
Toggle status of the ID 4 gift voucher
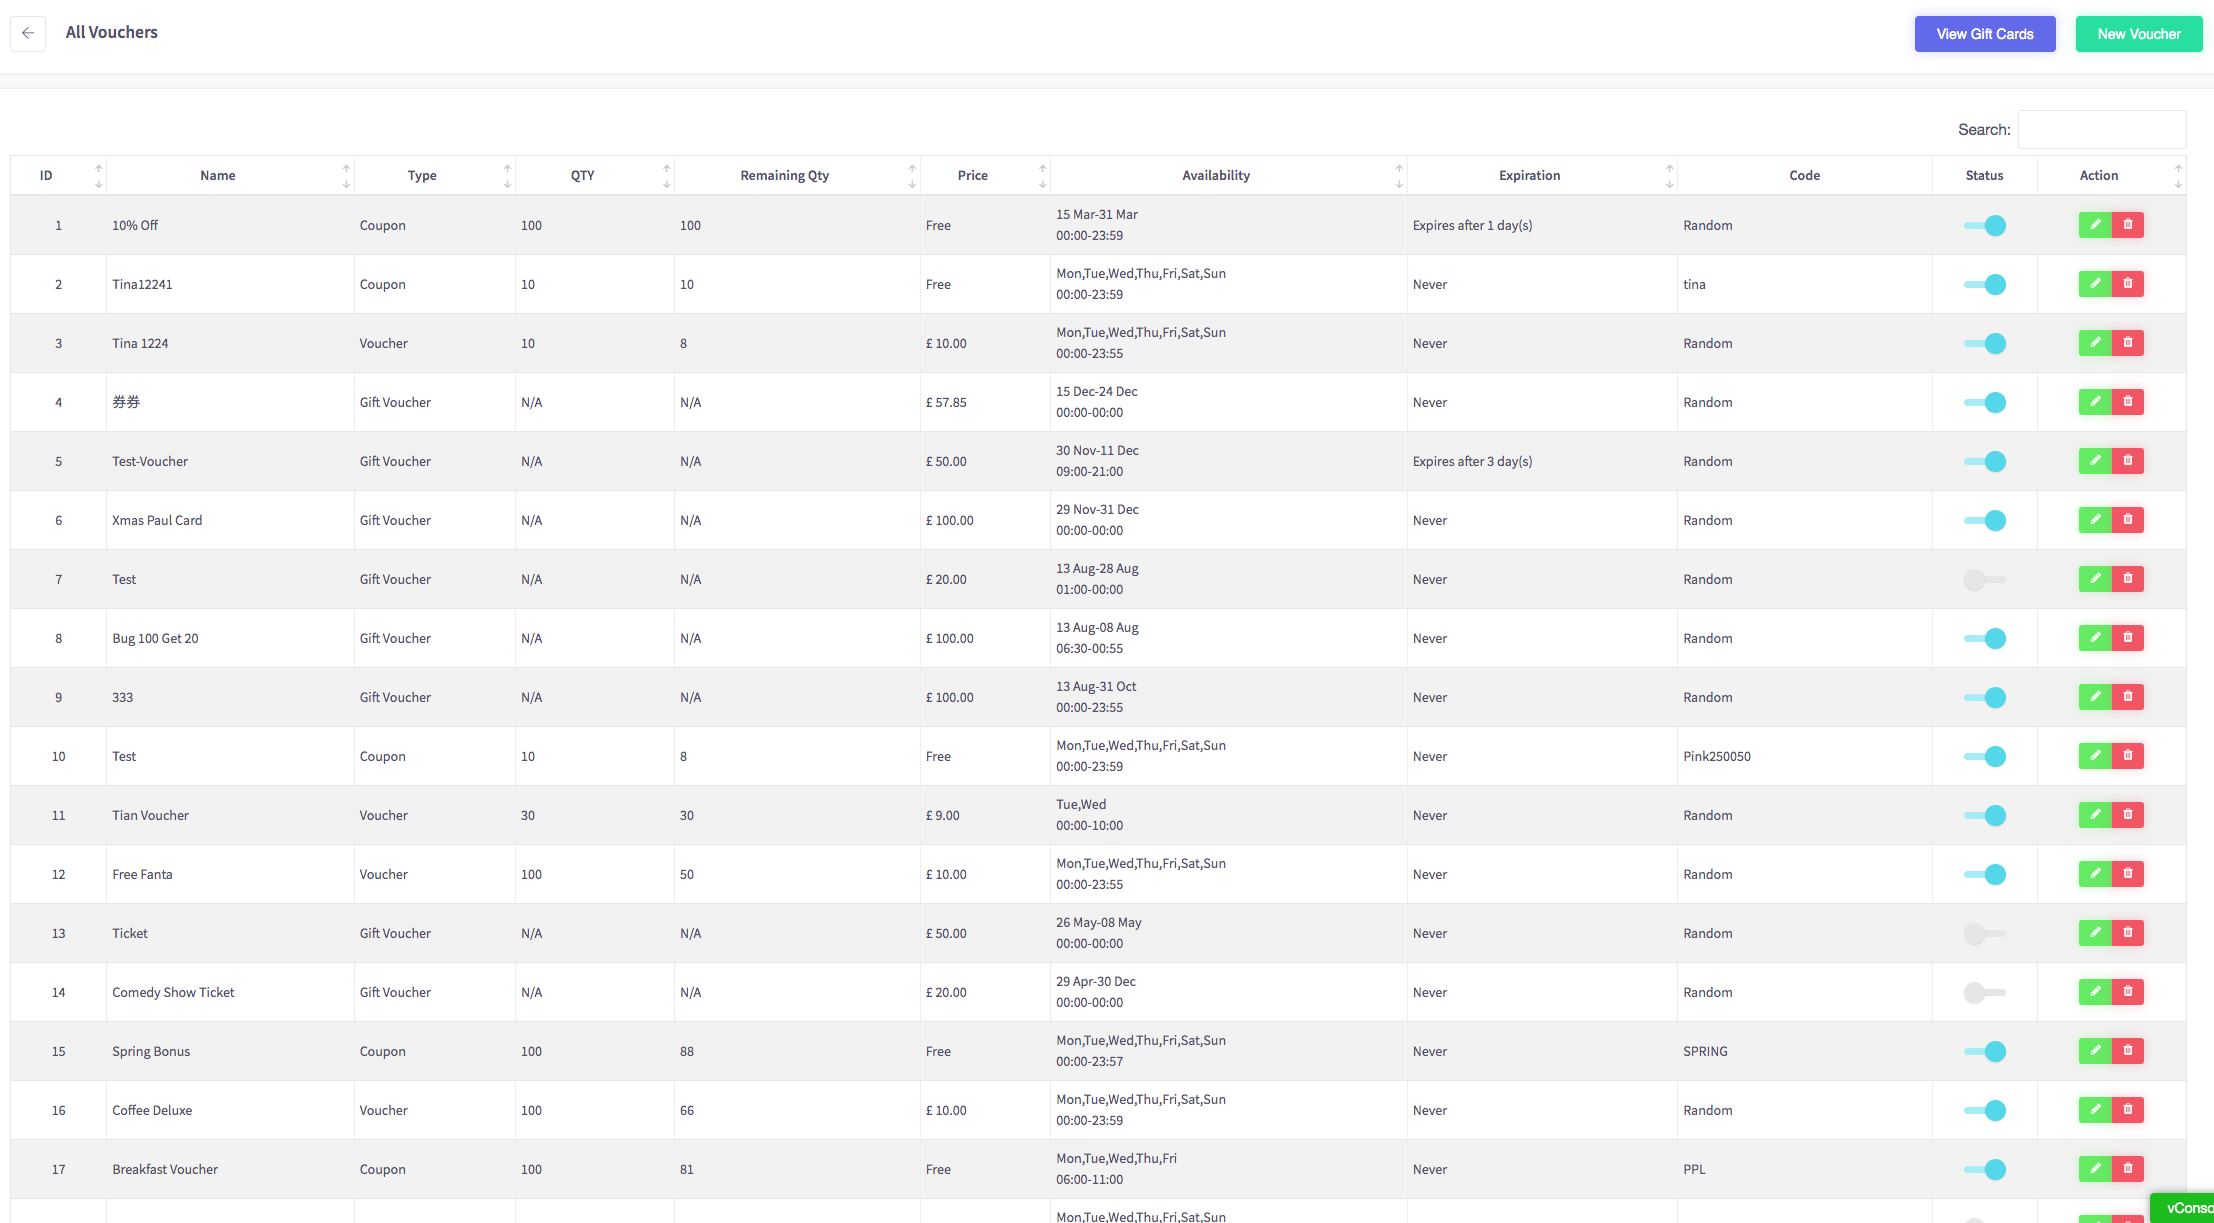tap(1985, 402)
